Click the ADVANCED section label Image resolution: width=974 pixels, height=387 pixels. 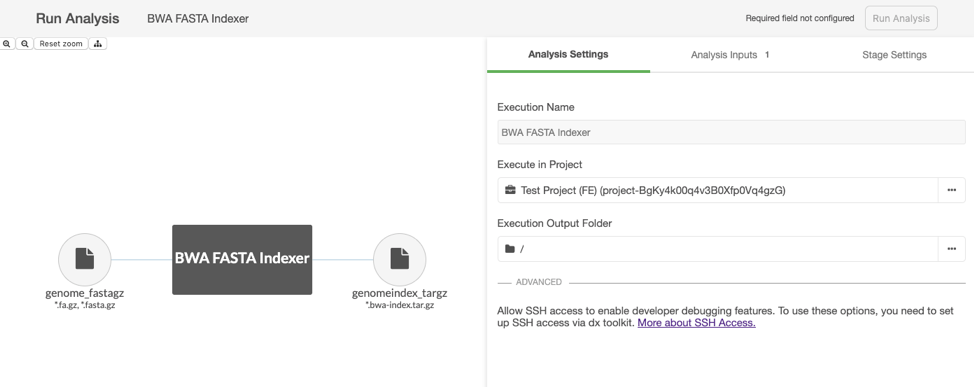coord(539,282)
